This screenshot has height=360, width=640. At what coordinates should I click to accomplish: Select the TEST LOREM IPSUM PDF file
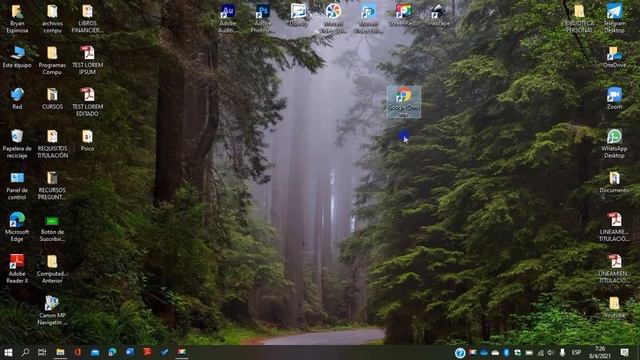pos(87,60)
